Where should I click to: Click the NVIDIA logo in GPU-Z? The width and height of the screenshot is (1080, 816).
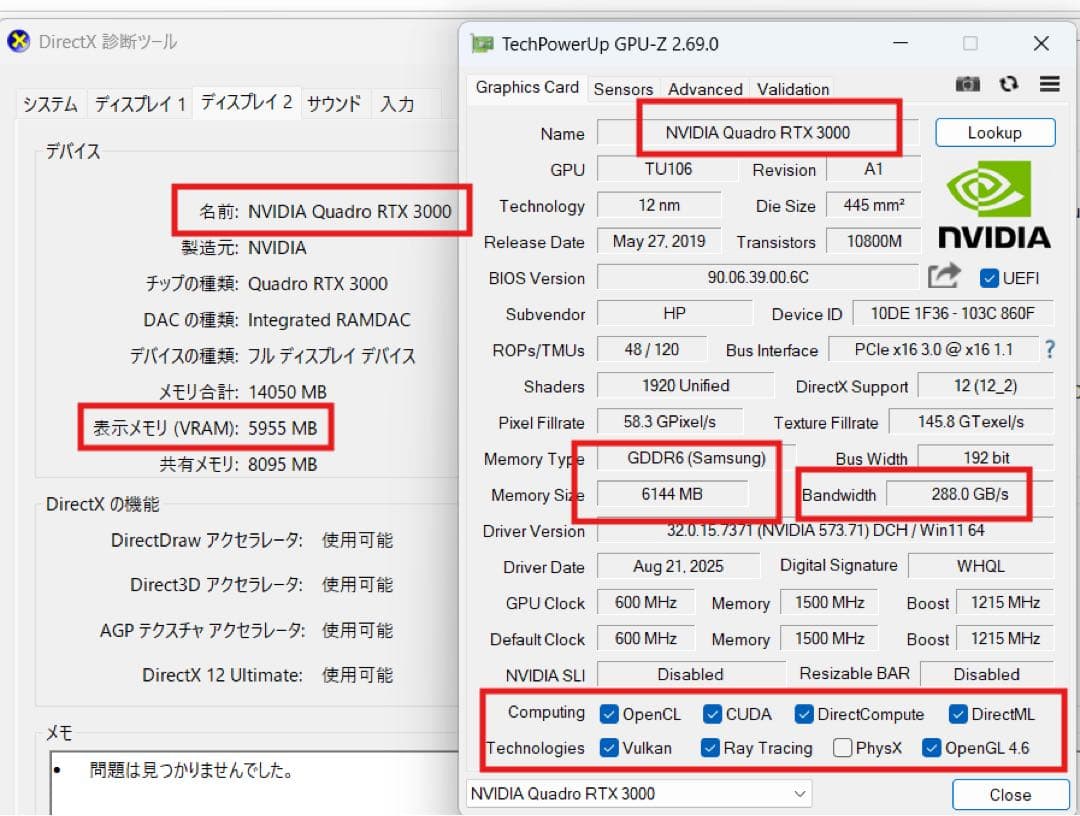tap(994, 205)
